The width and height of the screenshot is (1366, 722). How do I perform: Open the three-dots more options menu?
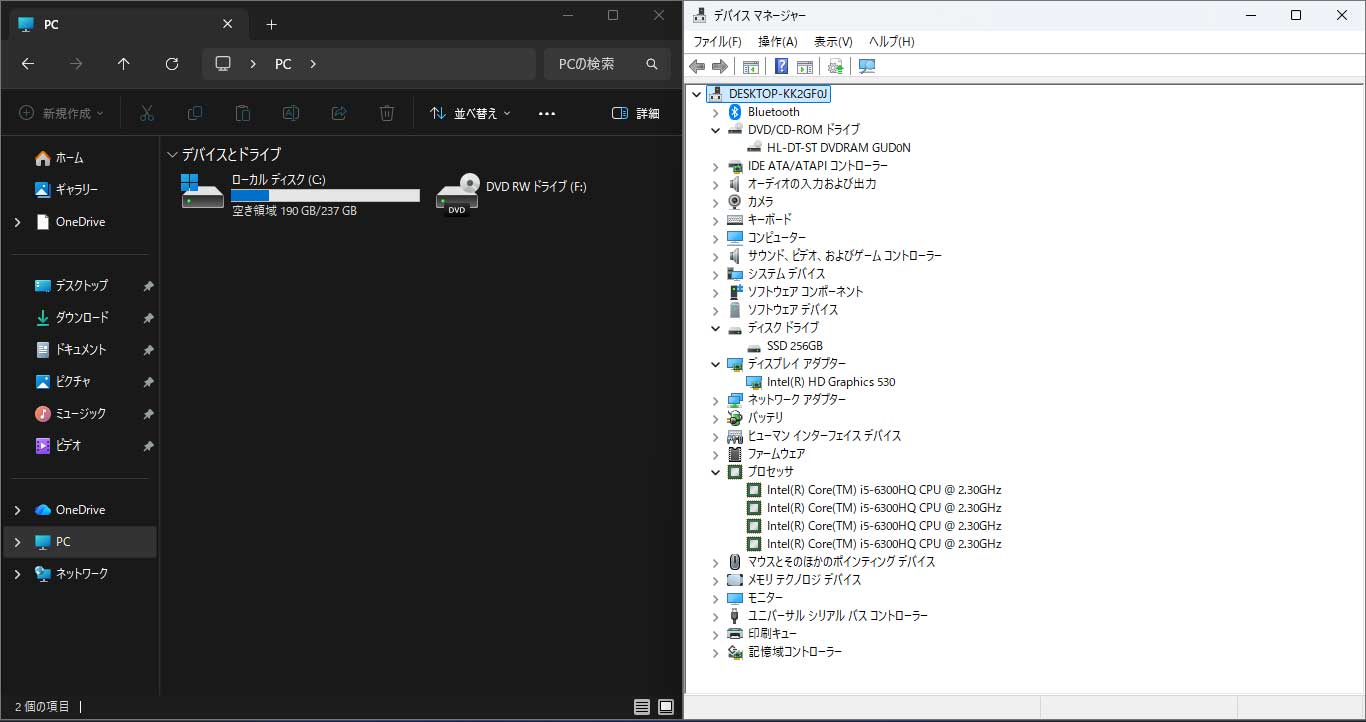pyautogui.click(x=546, y=114)
